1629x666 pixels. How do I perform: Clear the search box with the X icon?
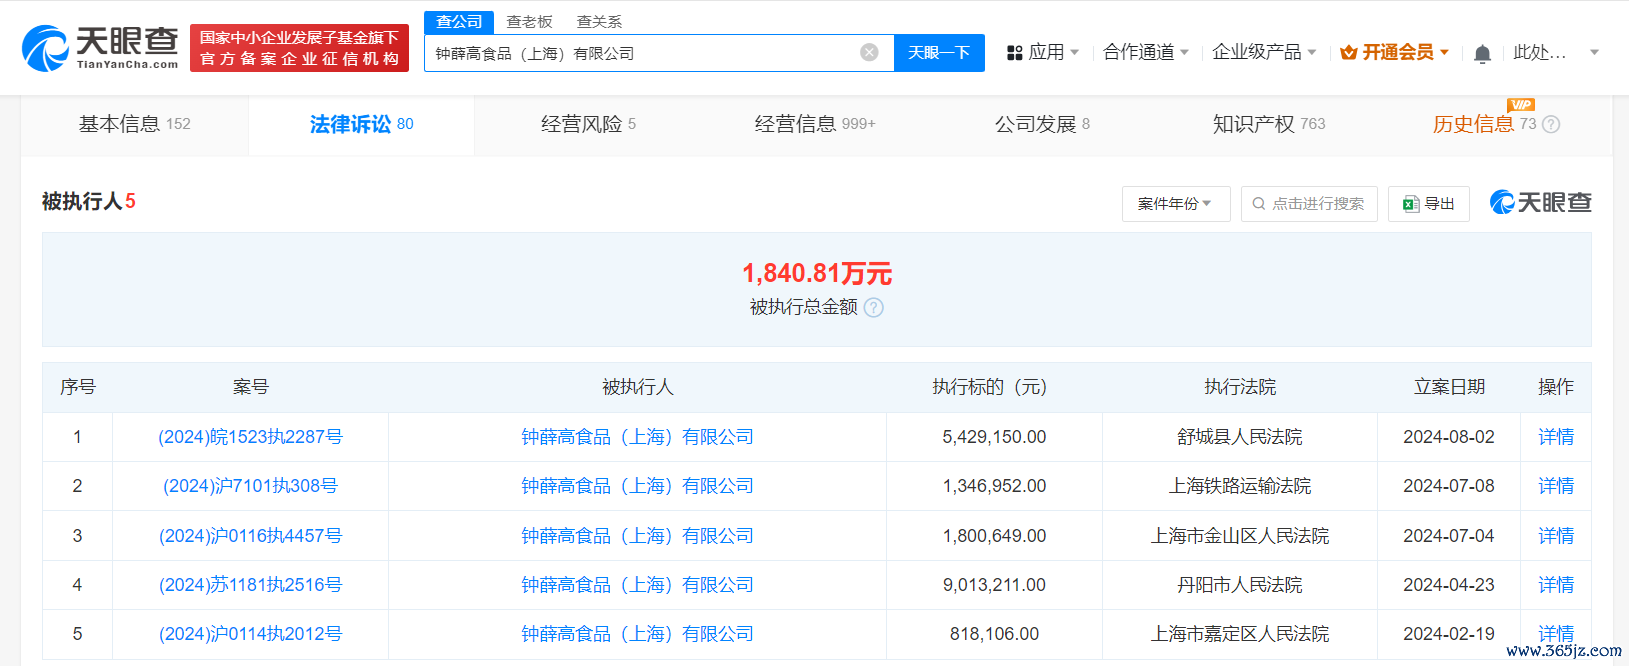(870, 52)
